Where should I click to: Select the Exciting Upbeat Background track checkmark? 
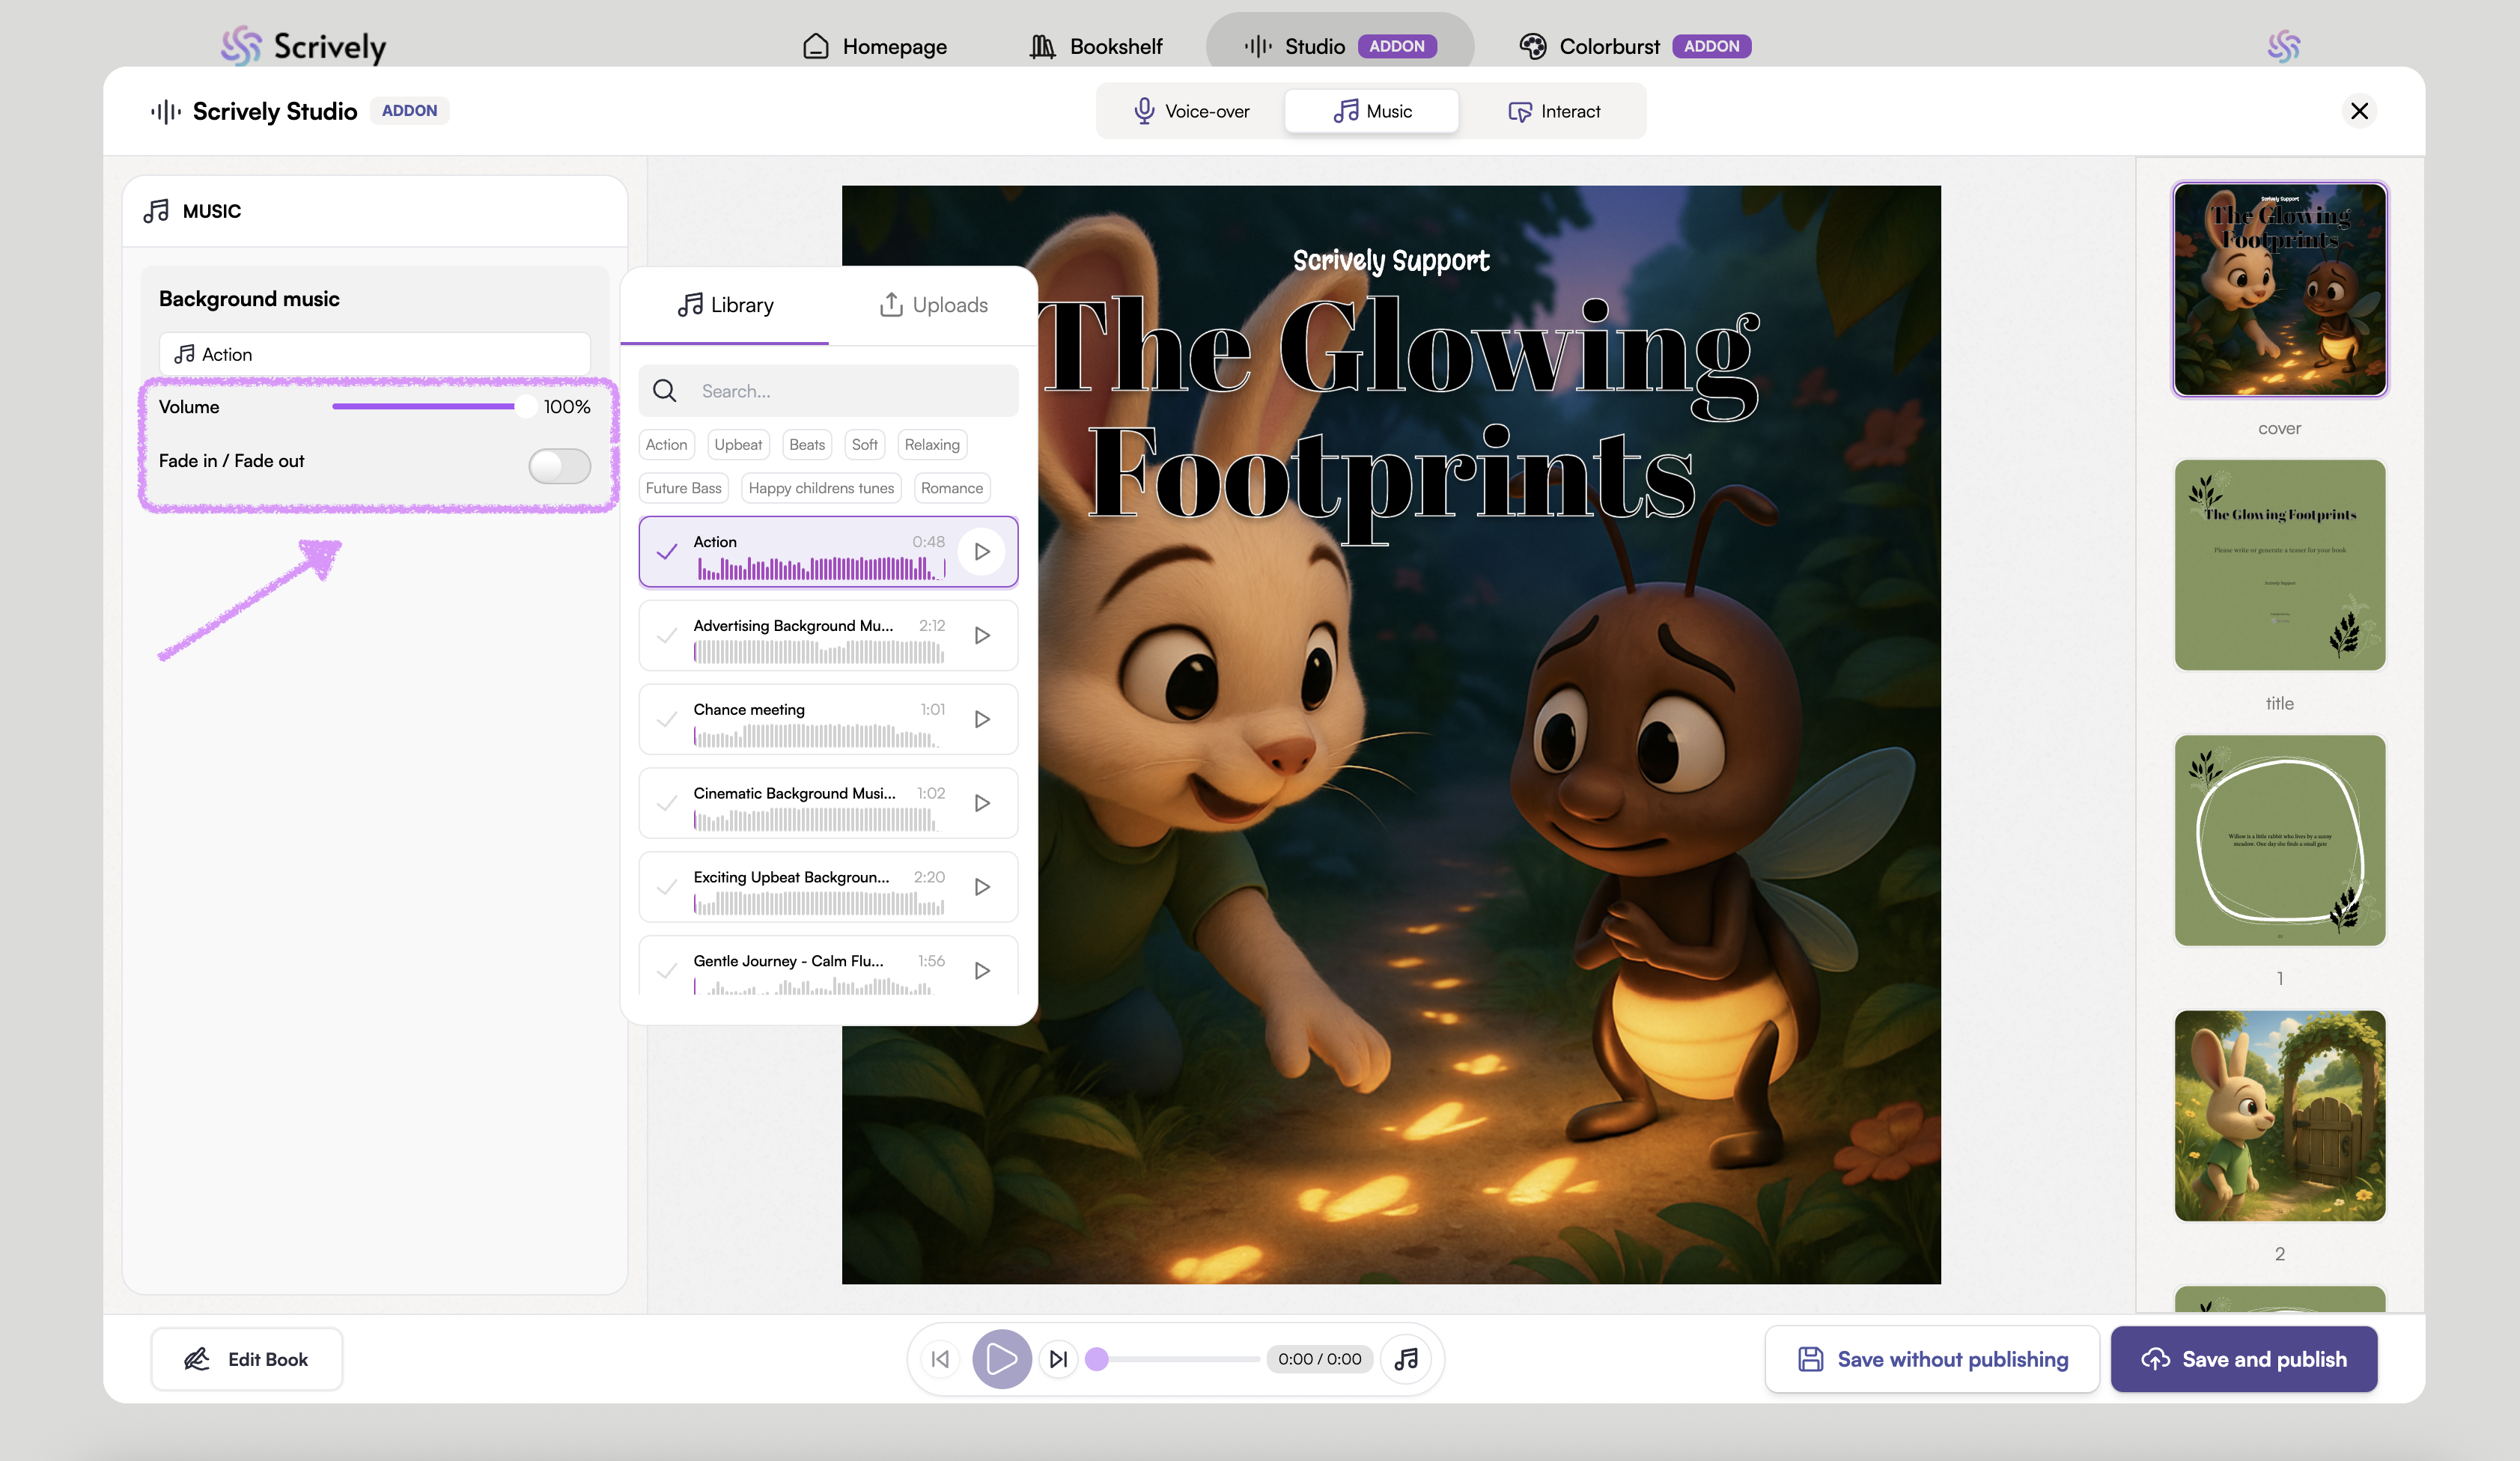(x=667, y=887)
